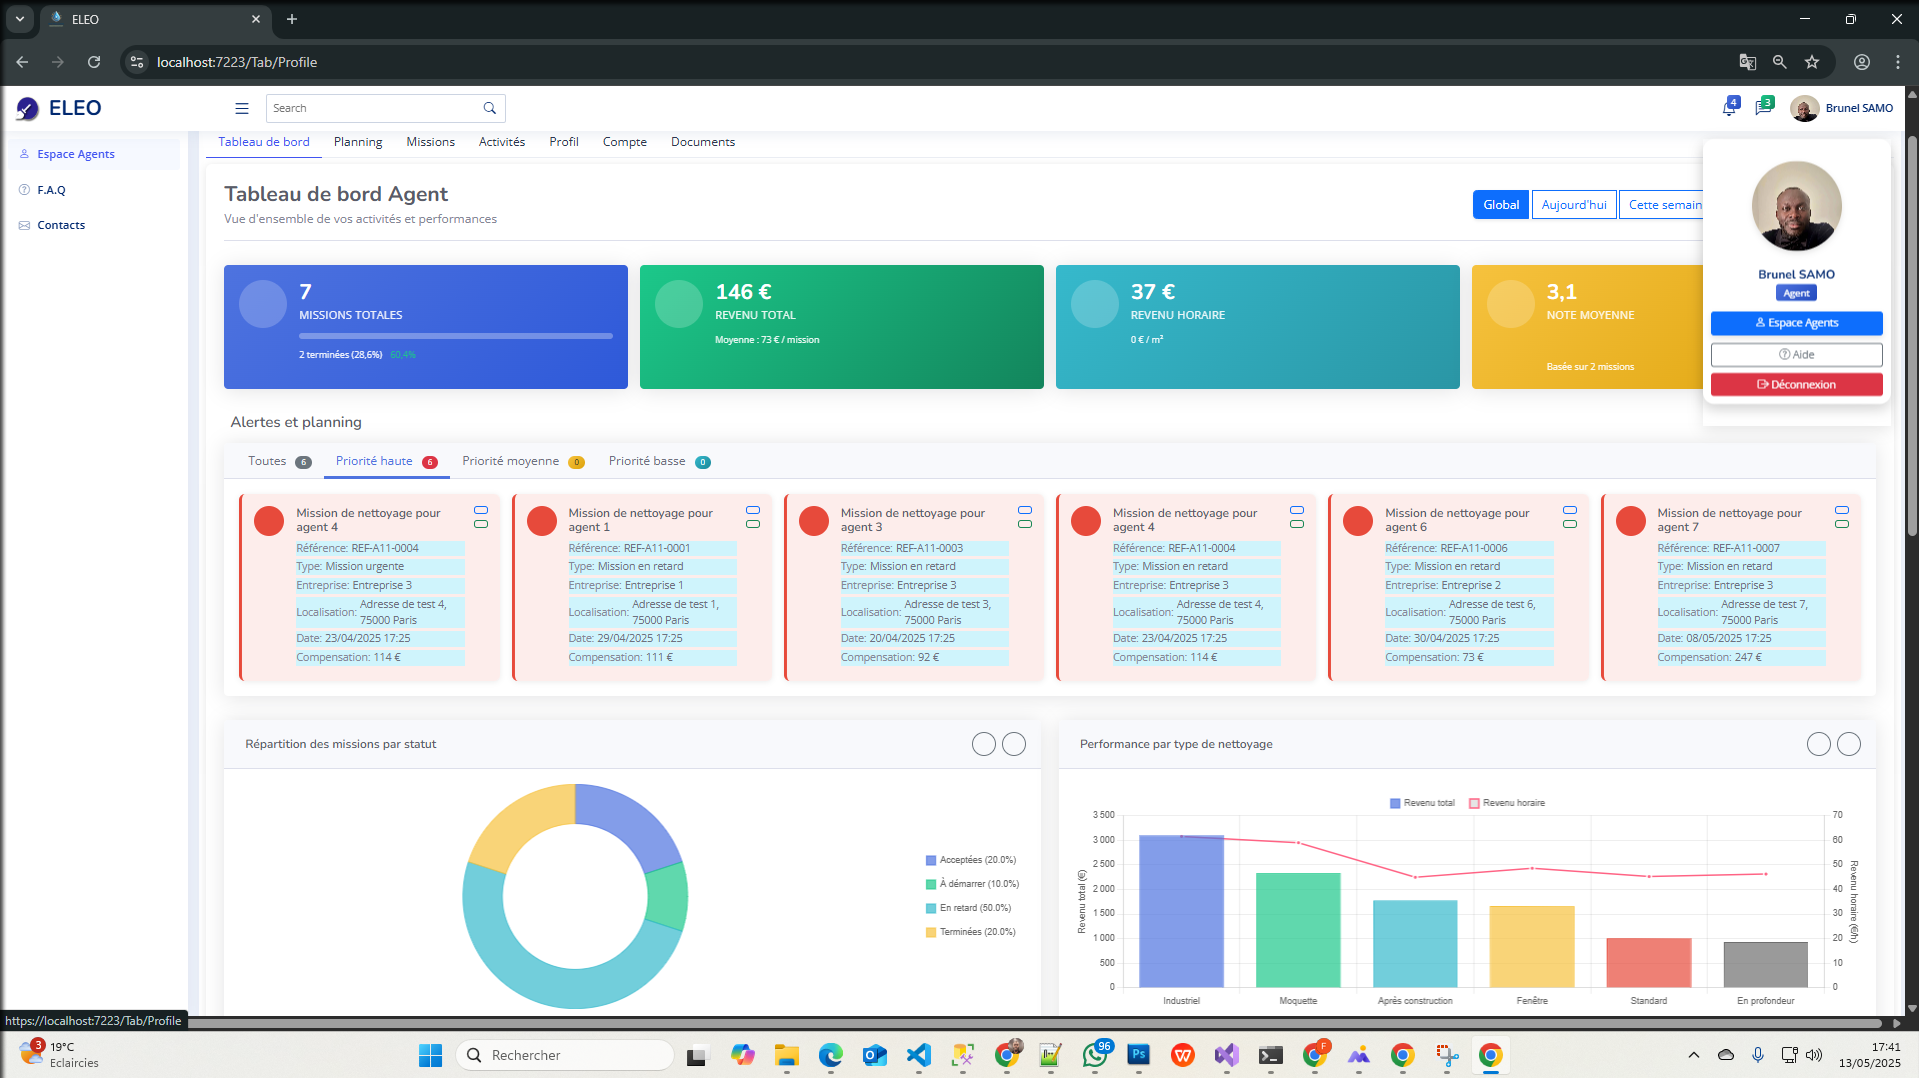Open the notifications bell icon
Screen dimensions: 1919x1078
pyautogui.click(x=1730, y=107)
